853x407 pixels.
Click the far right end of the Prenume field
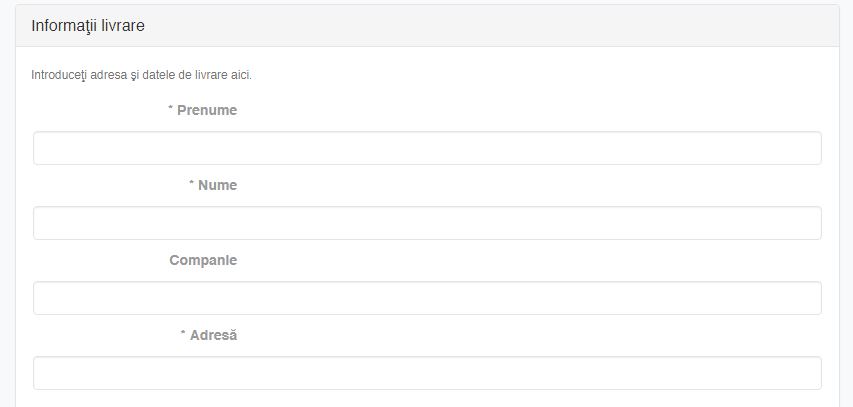pos(810,148)
